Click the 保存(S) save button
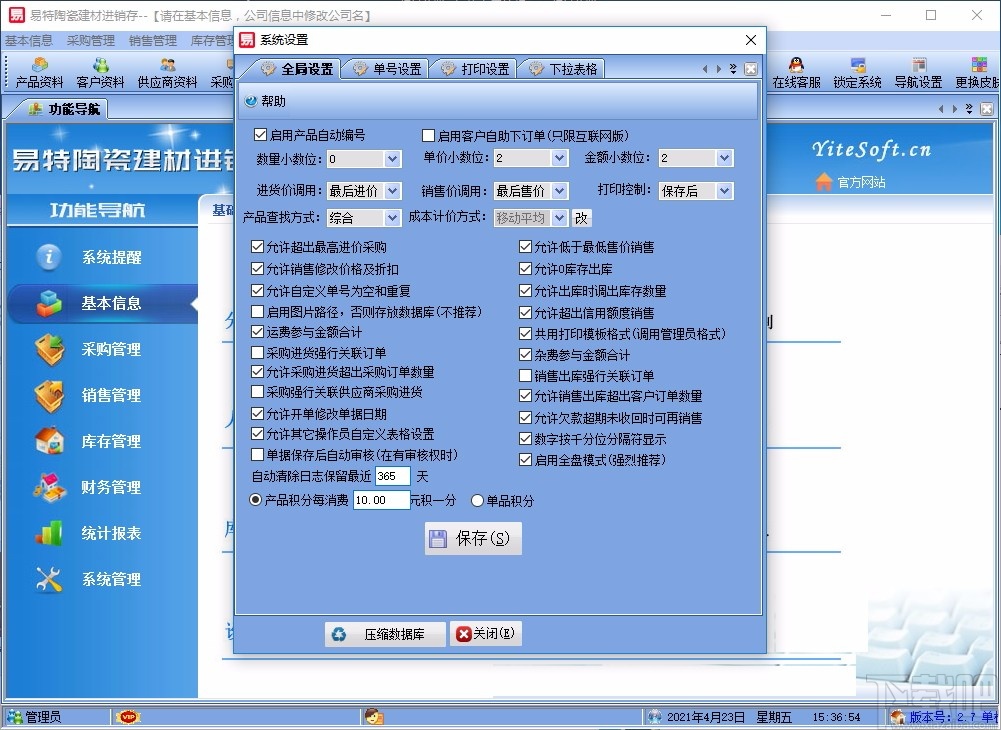 (x=472, y=538)
